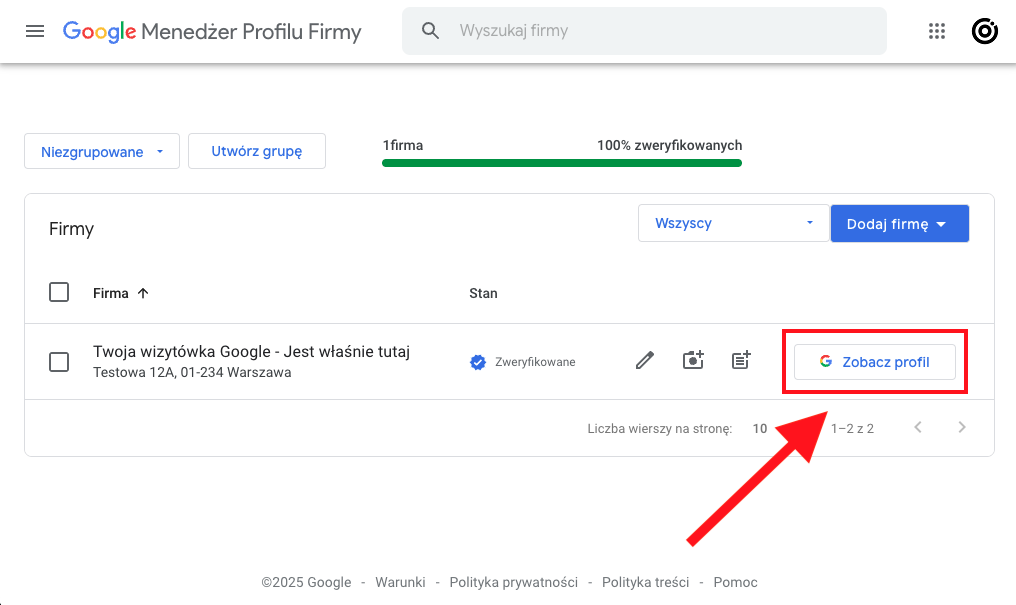Click the blue verified badge icon
The height and width of the screenshot is (605, 1016).
pyautogui.click(x=478, y=362)
